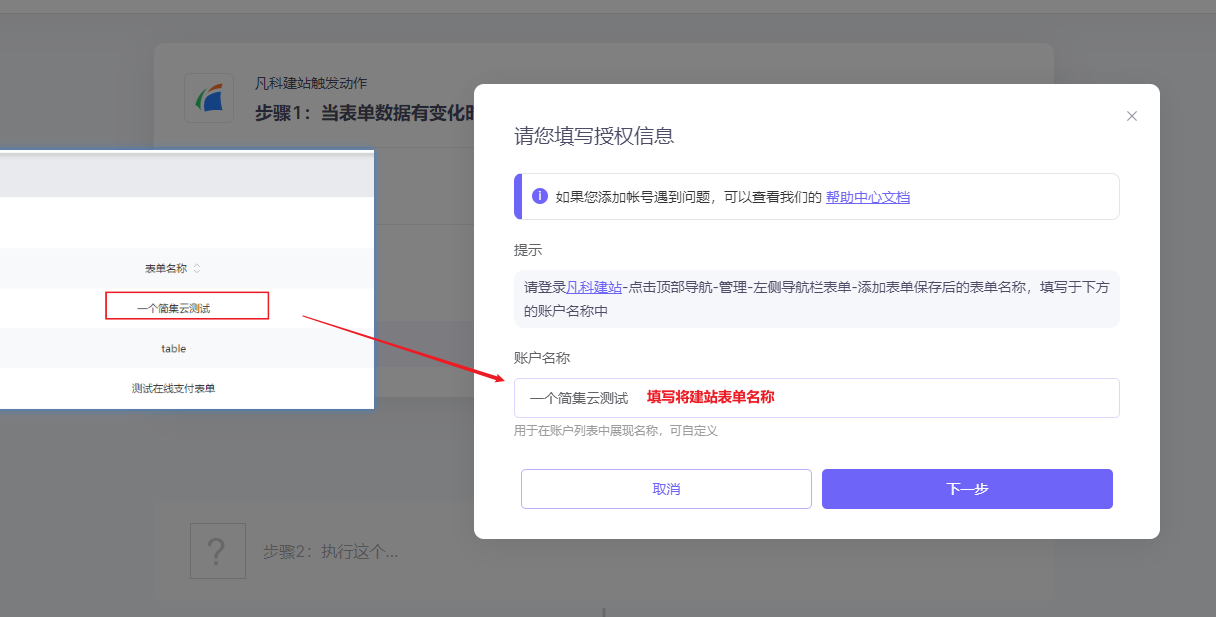
Task: Select the 测试在线支付表单 row
Action: [187, 388]
